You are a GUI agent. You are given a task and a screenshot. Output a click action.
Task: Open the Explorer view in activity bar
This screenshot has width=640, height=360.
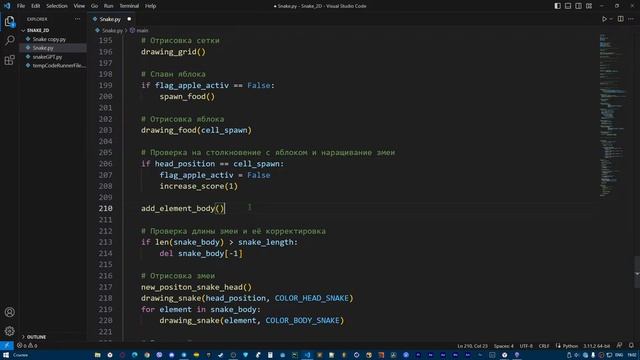(9, 21)
